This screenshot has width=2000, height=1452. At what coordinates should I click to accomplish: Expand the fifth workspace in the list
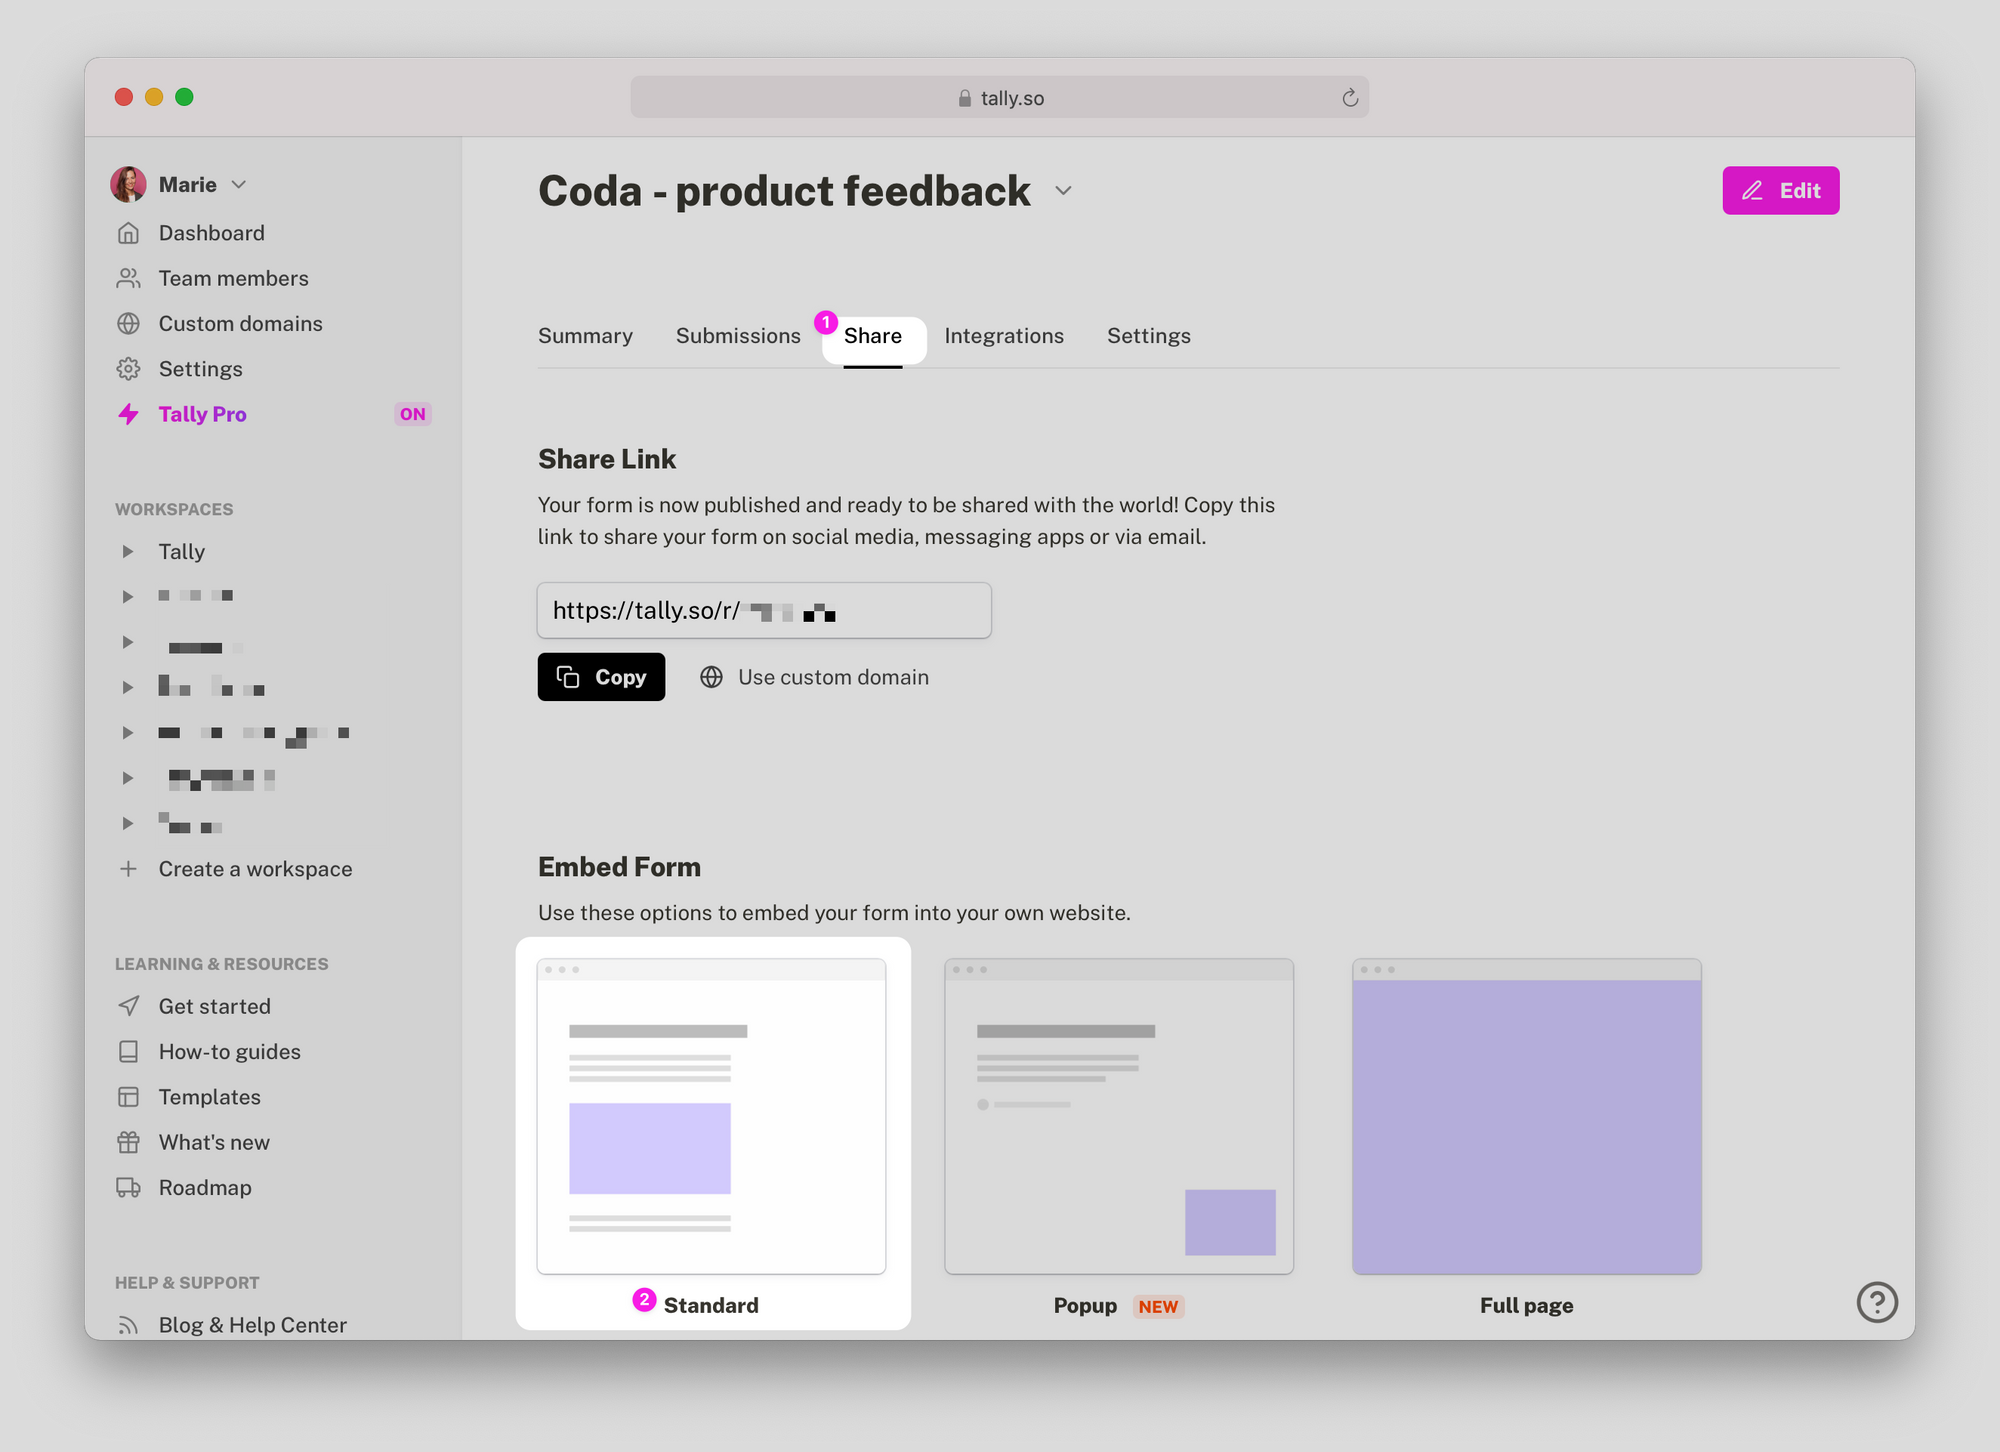click(x=127, y=733)
